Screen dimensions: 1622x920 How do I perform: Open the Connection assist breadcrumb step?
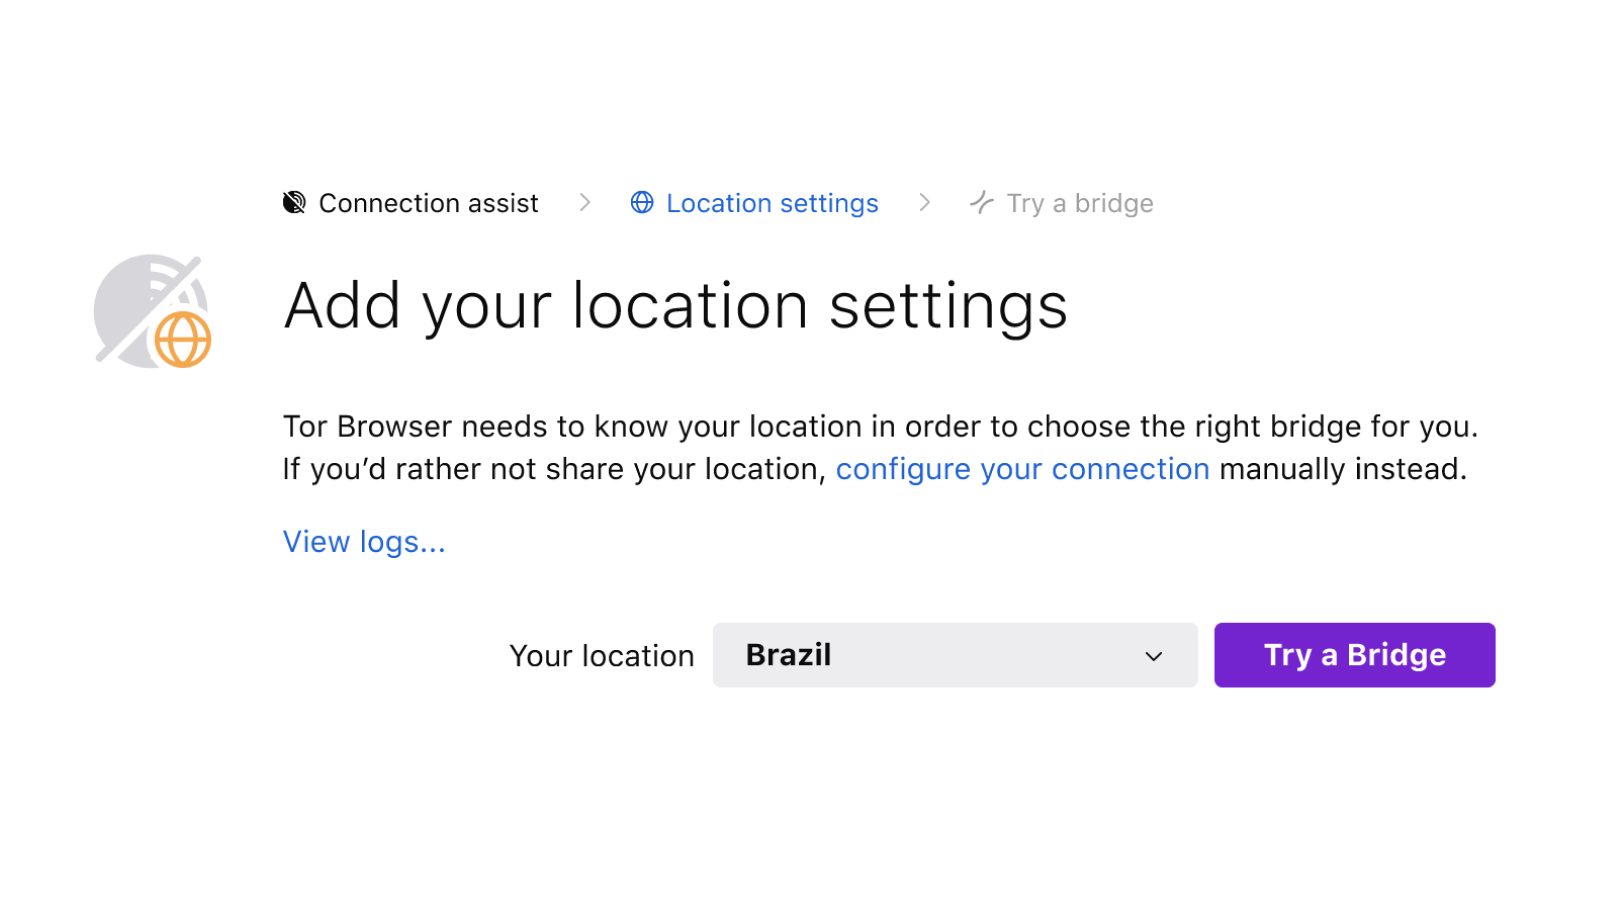point(411,203)
